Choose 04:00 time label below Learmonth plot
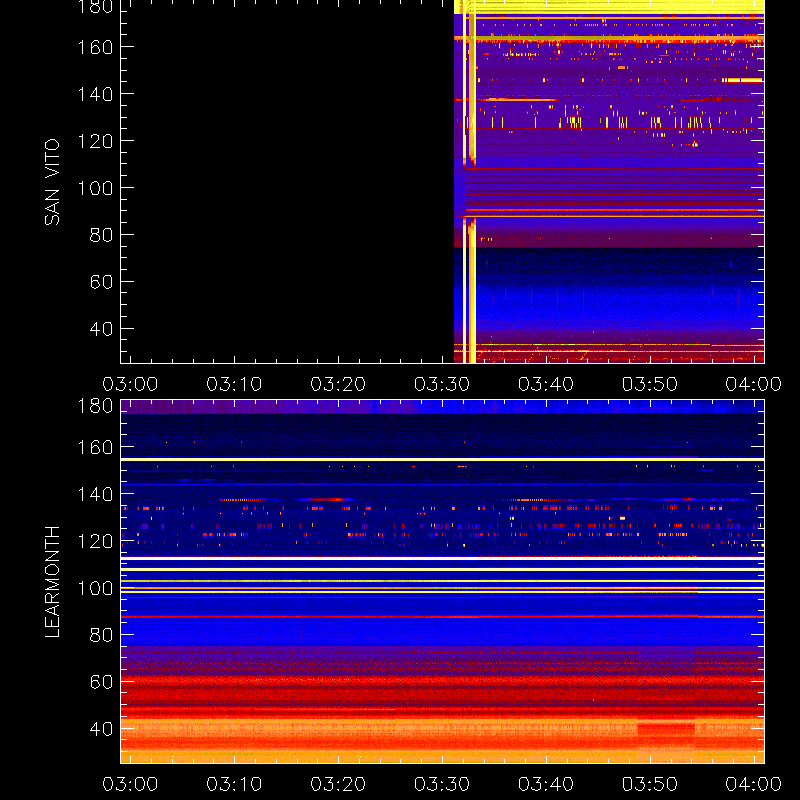This screenshot has height=800, width=800. click(x=754, y=784)
